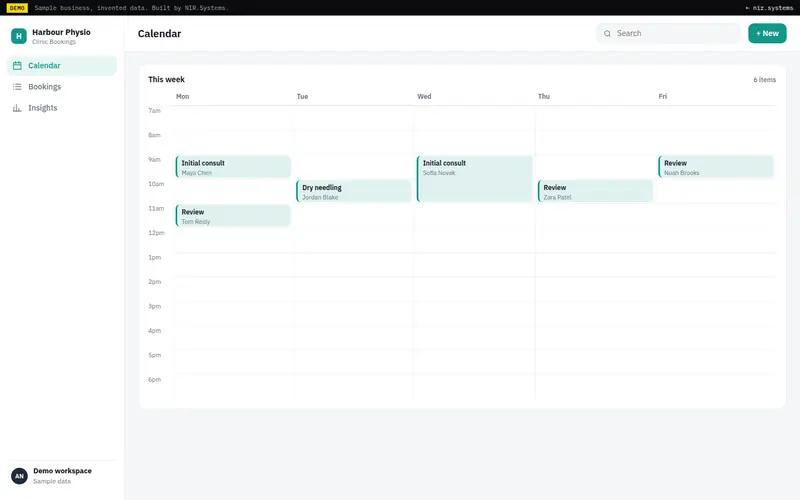This screenshot has width=800, height=500.
Task: Click the Tue column header
Action: tap(303, 96)
